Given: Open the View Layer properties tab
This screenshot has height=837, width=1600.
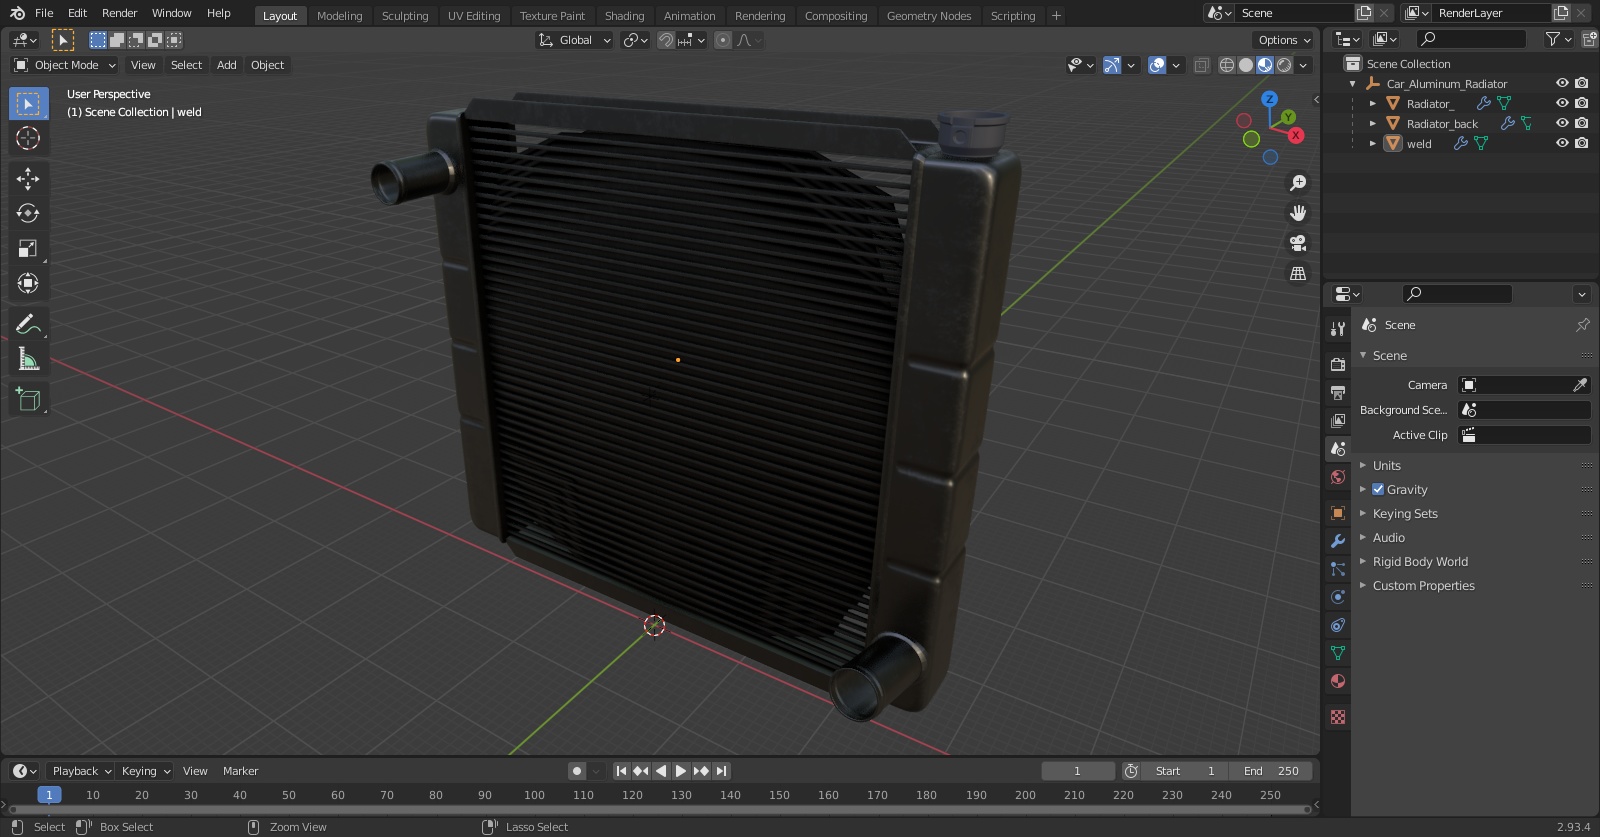Looking at the screenshot, I should (1338, 421).
